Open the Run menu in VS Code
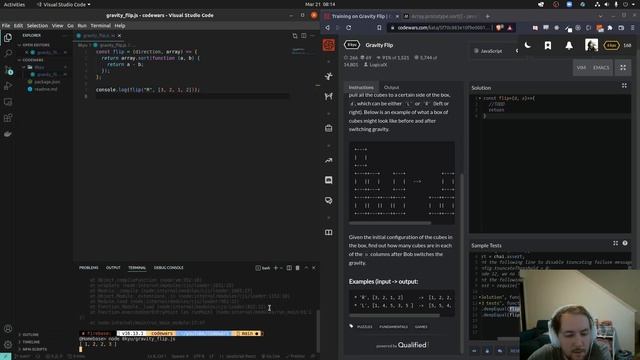 82,26
